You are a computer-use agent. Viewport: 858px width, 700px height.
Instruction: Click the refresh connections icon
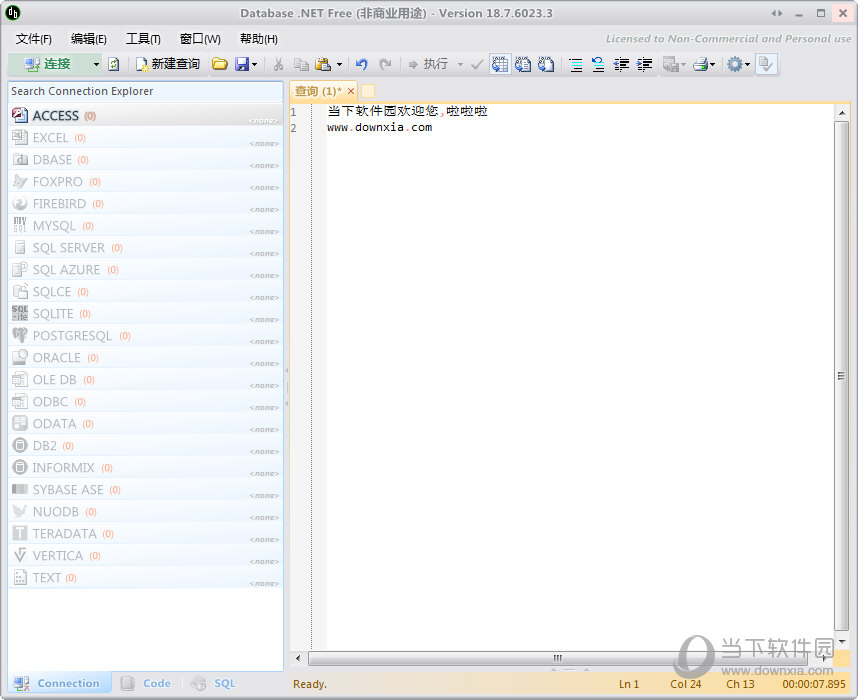pos(113,65)
